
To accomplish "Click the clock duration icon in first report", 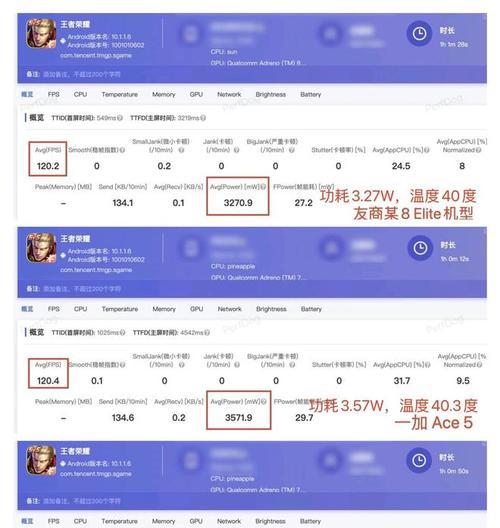I will 419,34.
